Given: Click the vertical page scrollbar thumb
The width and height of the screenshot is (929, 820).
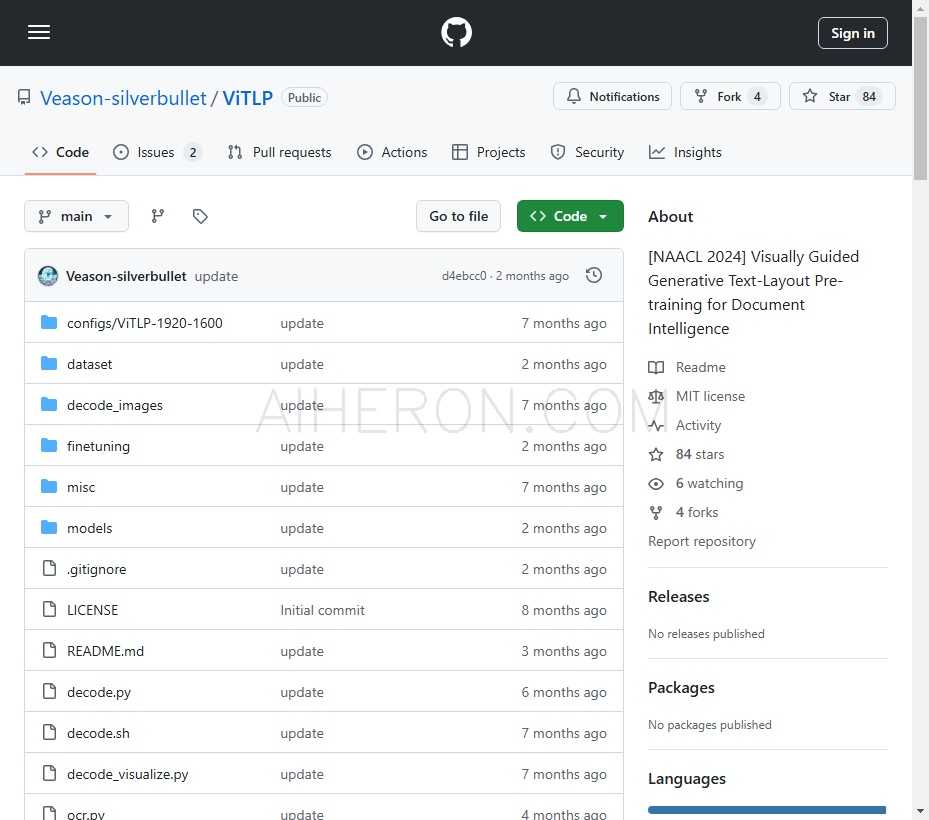Looking at the screenshot, I should (x=920, y=98).
